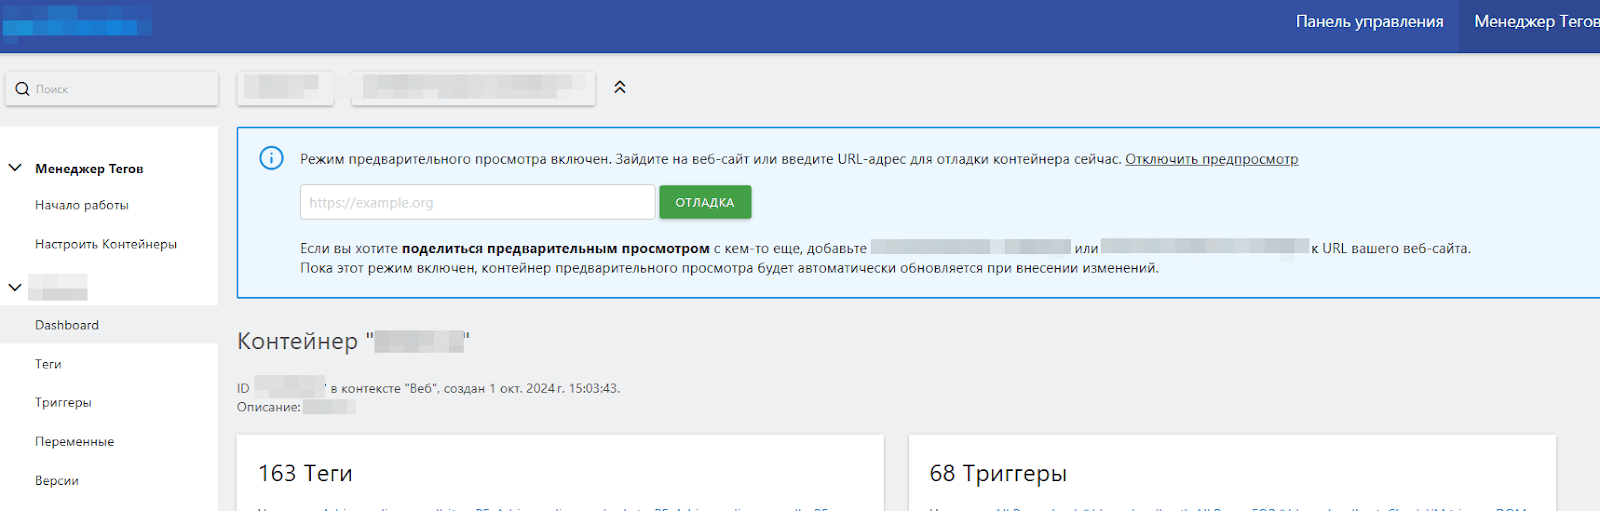Collapse the header with double chevron icon
The width and height of the screenshot is (1600, 511).
pos(620,88)
